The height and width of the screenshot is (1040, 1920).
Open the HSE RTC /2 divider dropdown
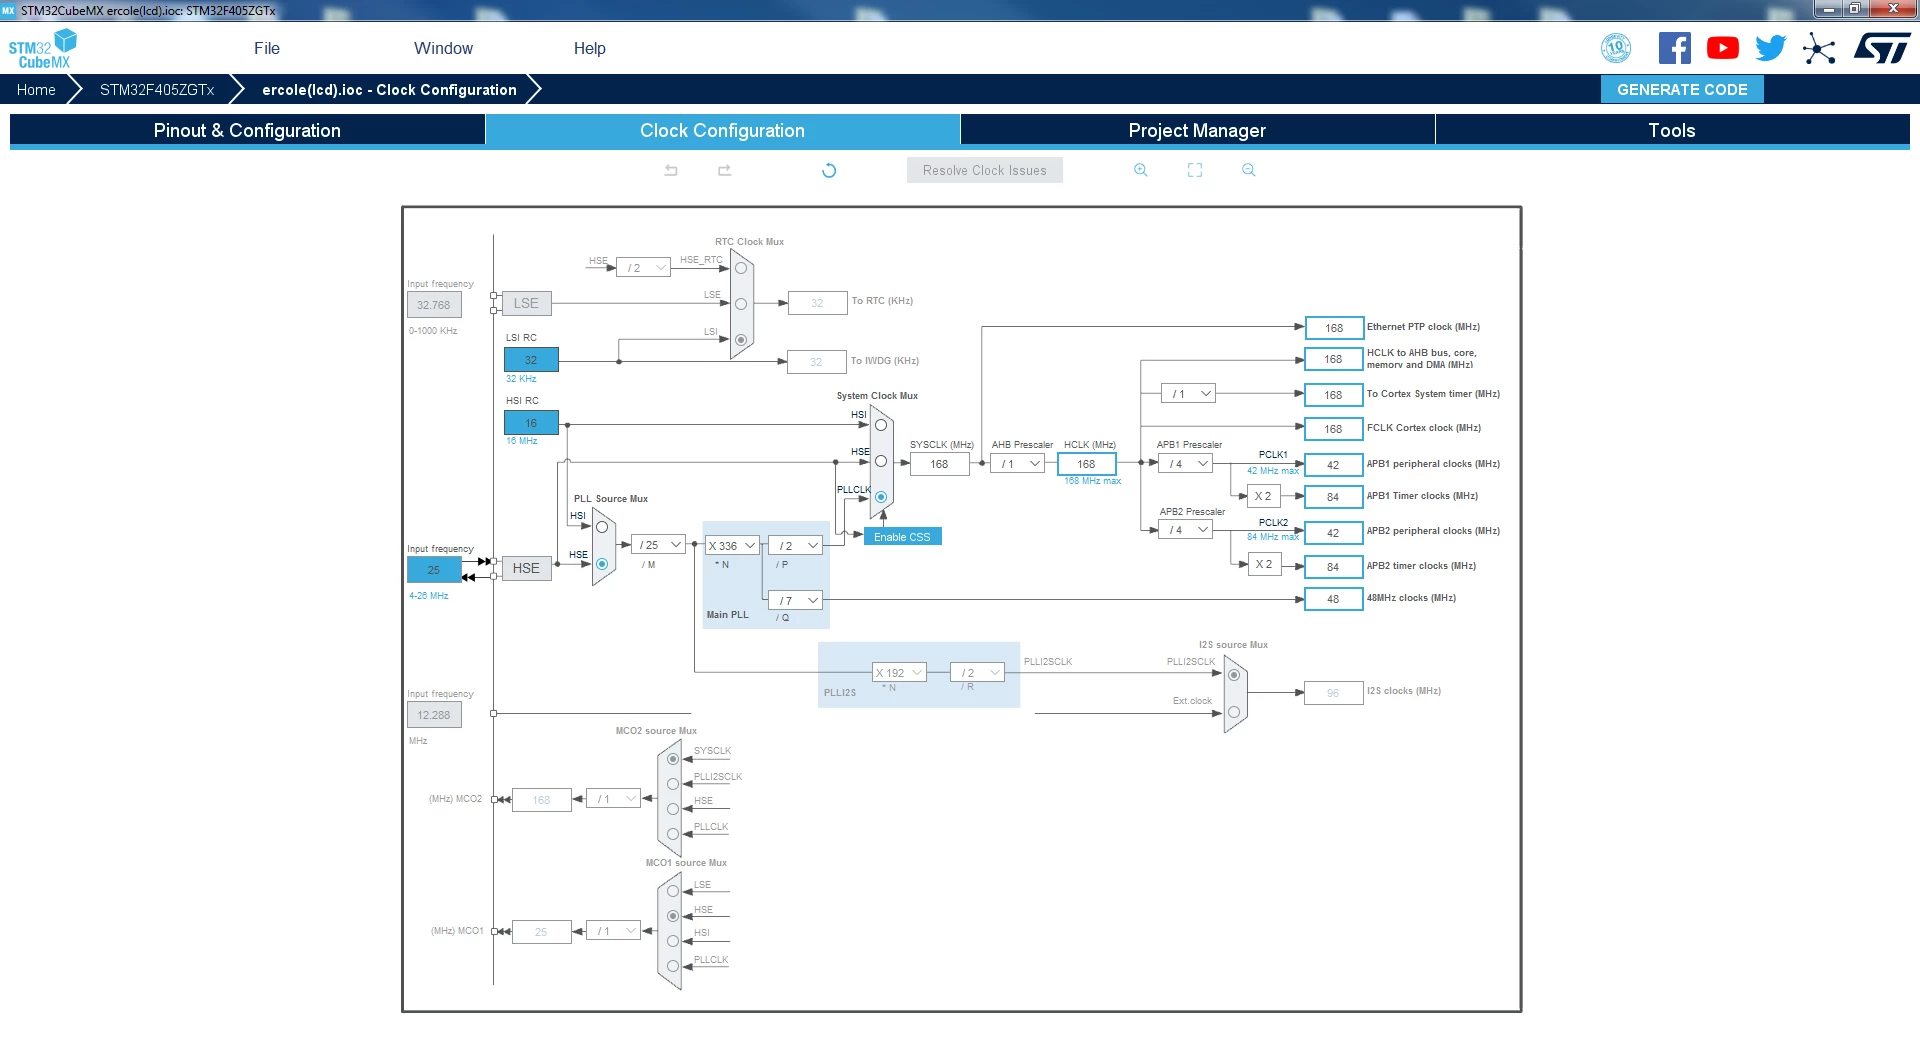point(643,268)
